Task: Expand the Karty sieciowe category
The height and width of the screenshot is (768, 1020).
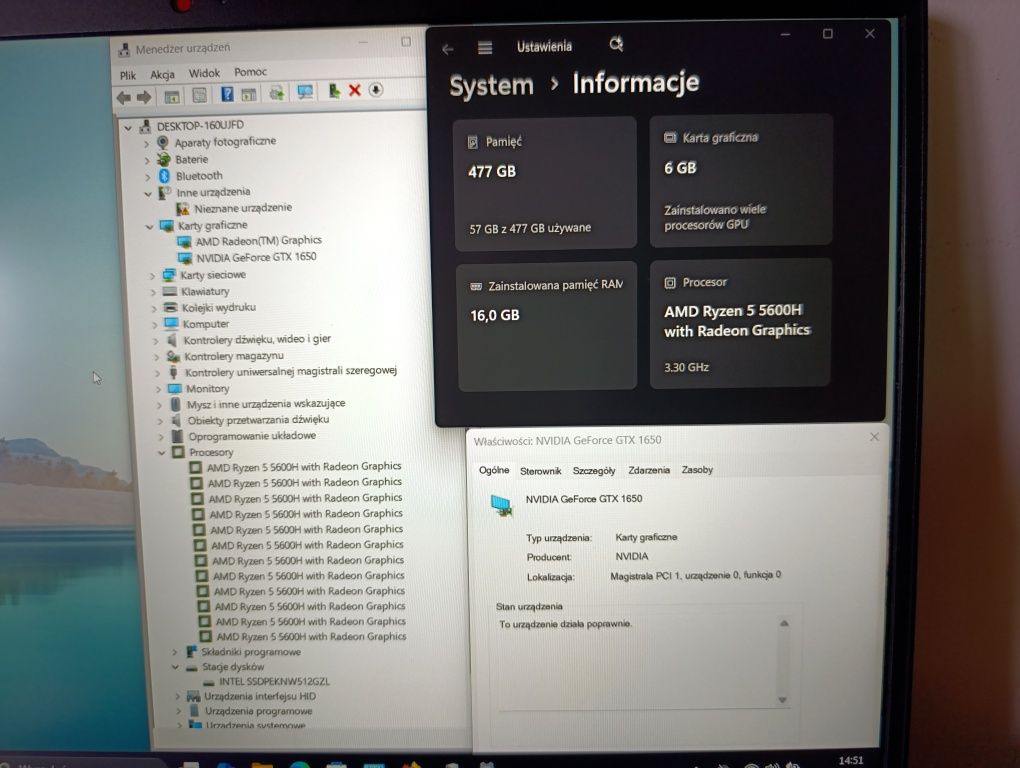Action: 152,276
